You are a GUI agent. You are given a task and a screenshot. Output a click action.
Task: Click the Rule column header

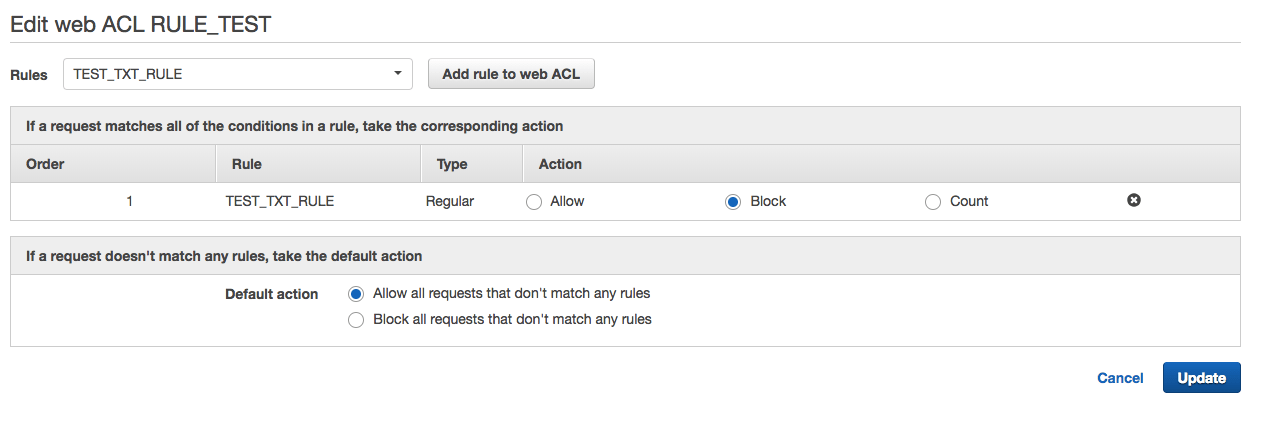[246, 164]
